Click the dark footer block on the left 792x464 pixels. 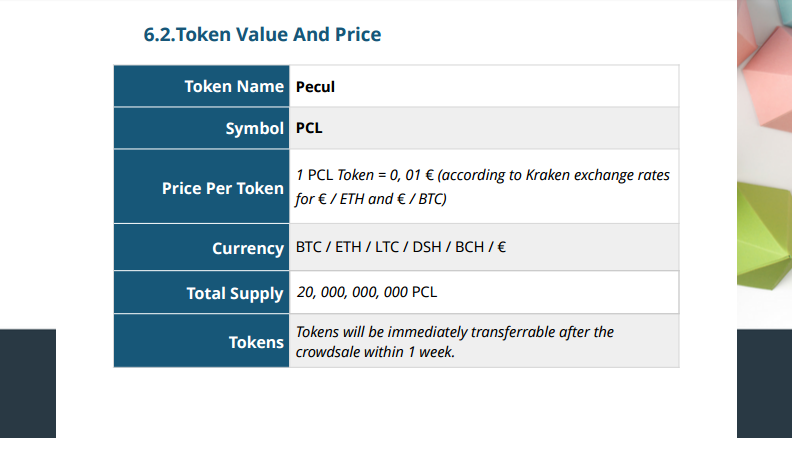[x=28, y=383]
